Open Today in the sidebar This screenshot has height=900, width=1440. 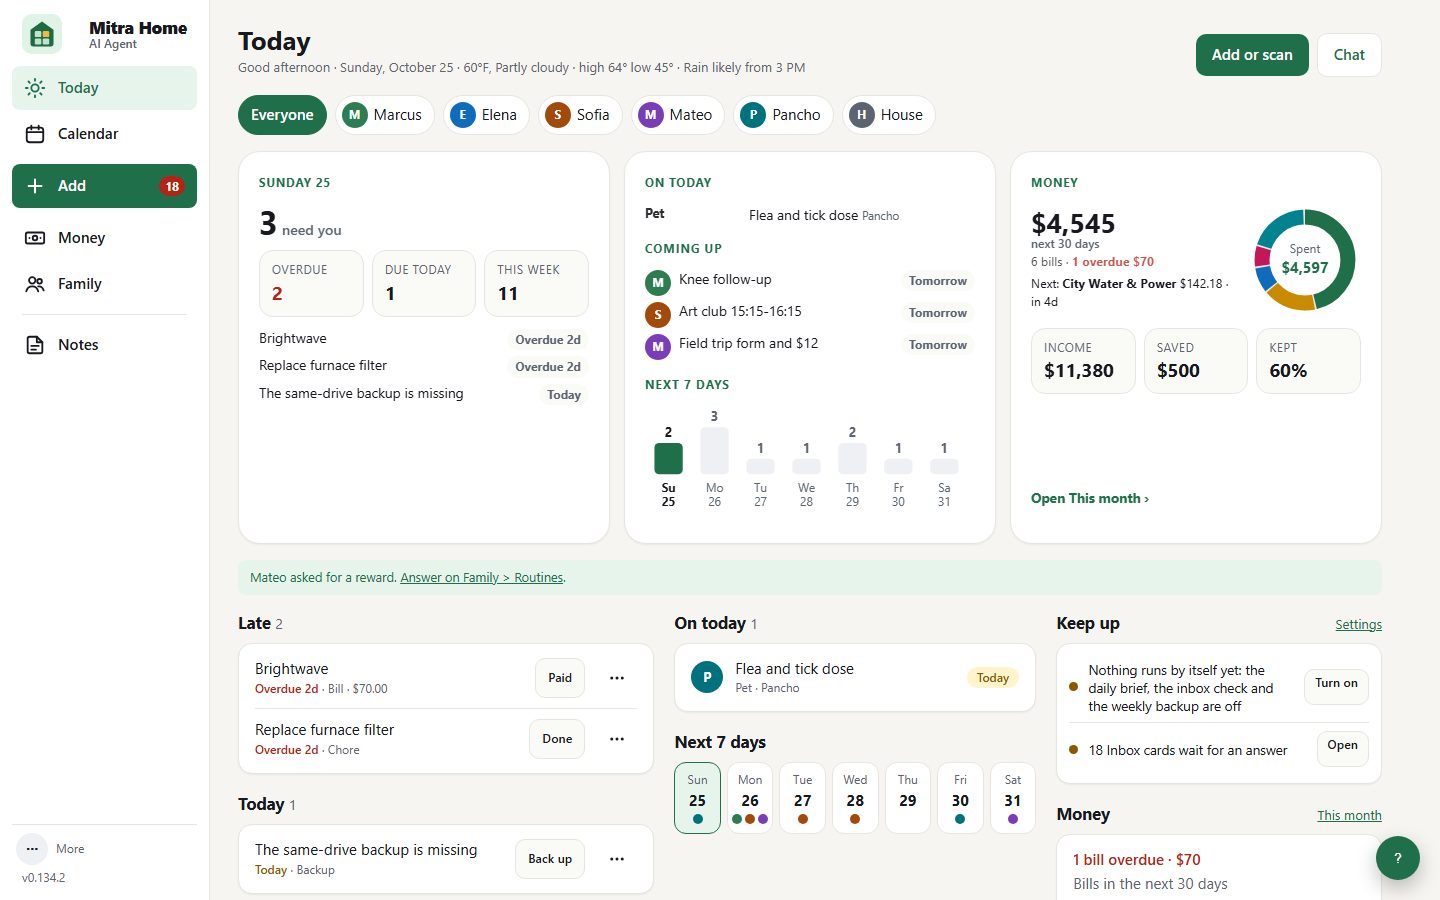coord(104,88)
